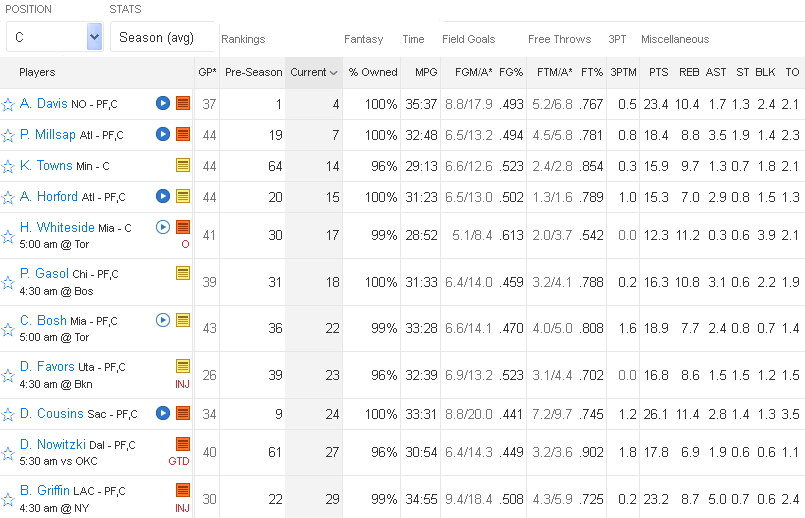Open the Stats Season (avg) dropdown
This screenshot has width=805, height=518.
coord(163,37)
